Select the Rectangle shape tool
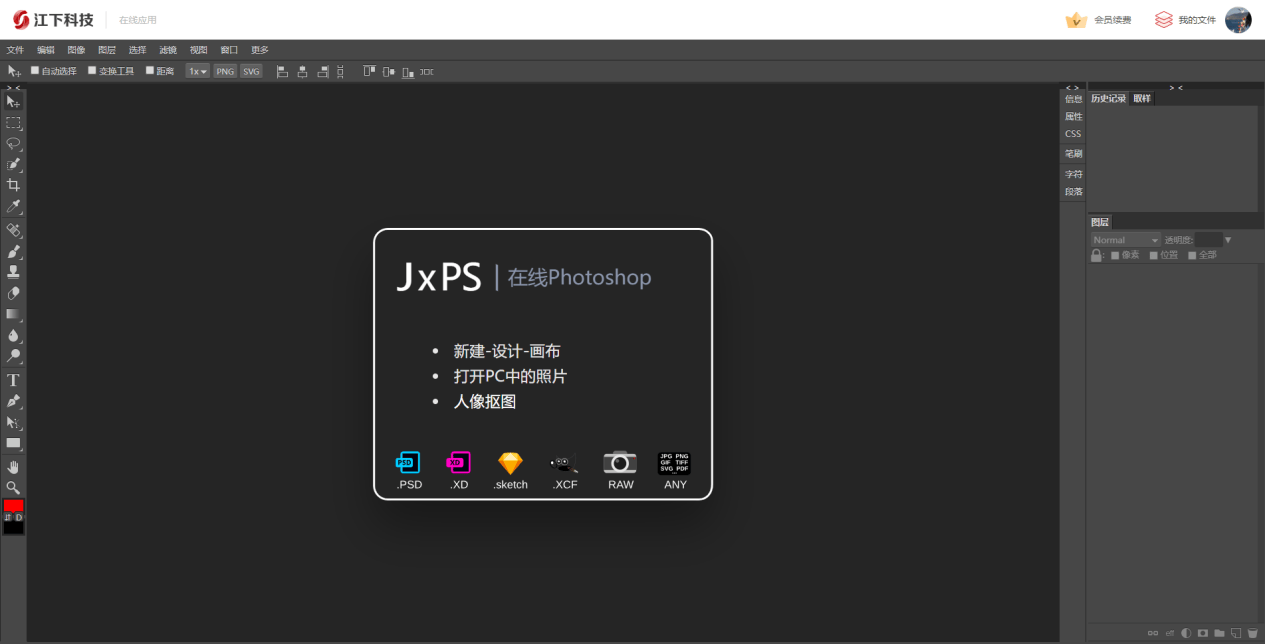Screen dimensions: 1265x644 tap(13, 443)
